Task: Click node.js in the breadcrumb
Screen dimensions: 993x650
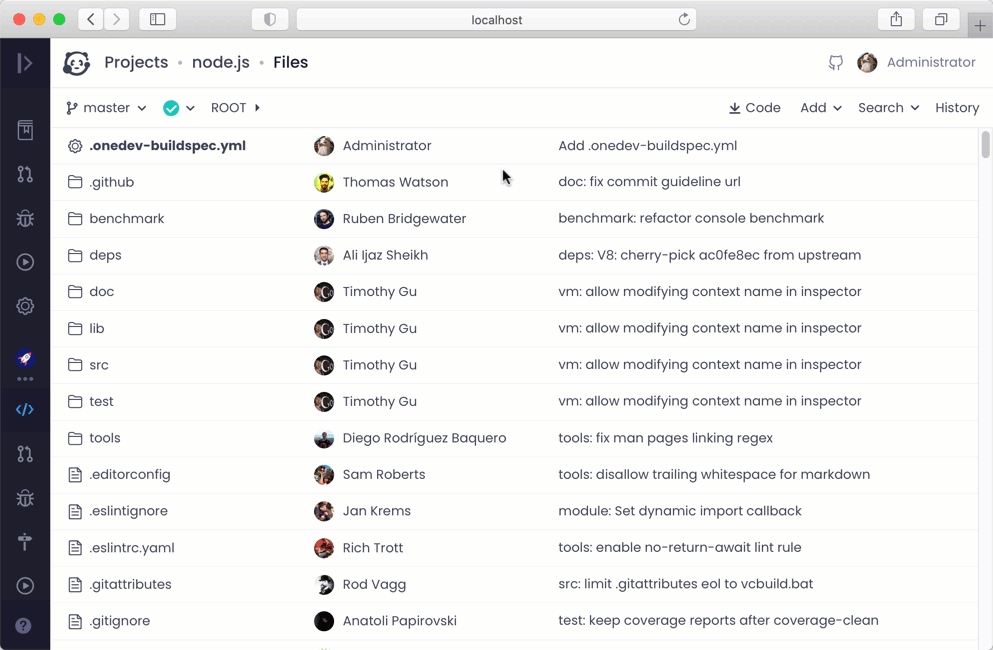Action: [220, 62]
